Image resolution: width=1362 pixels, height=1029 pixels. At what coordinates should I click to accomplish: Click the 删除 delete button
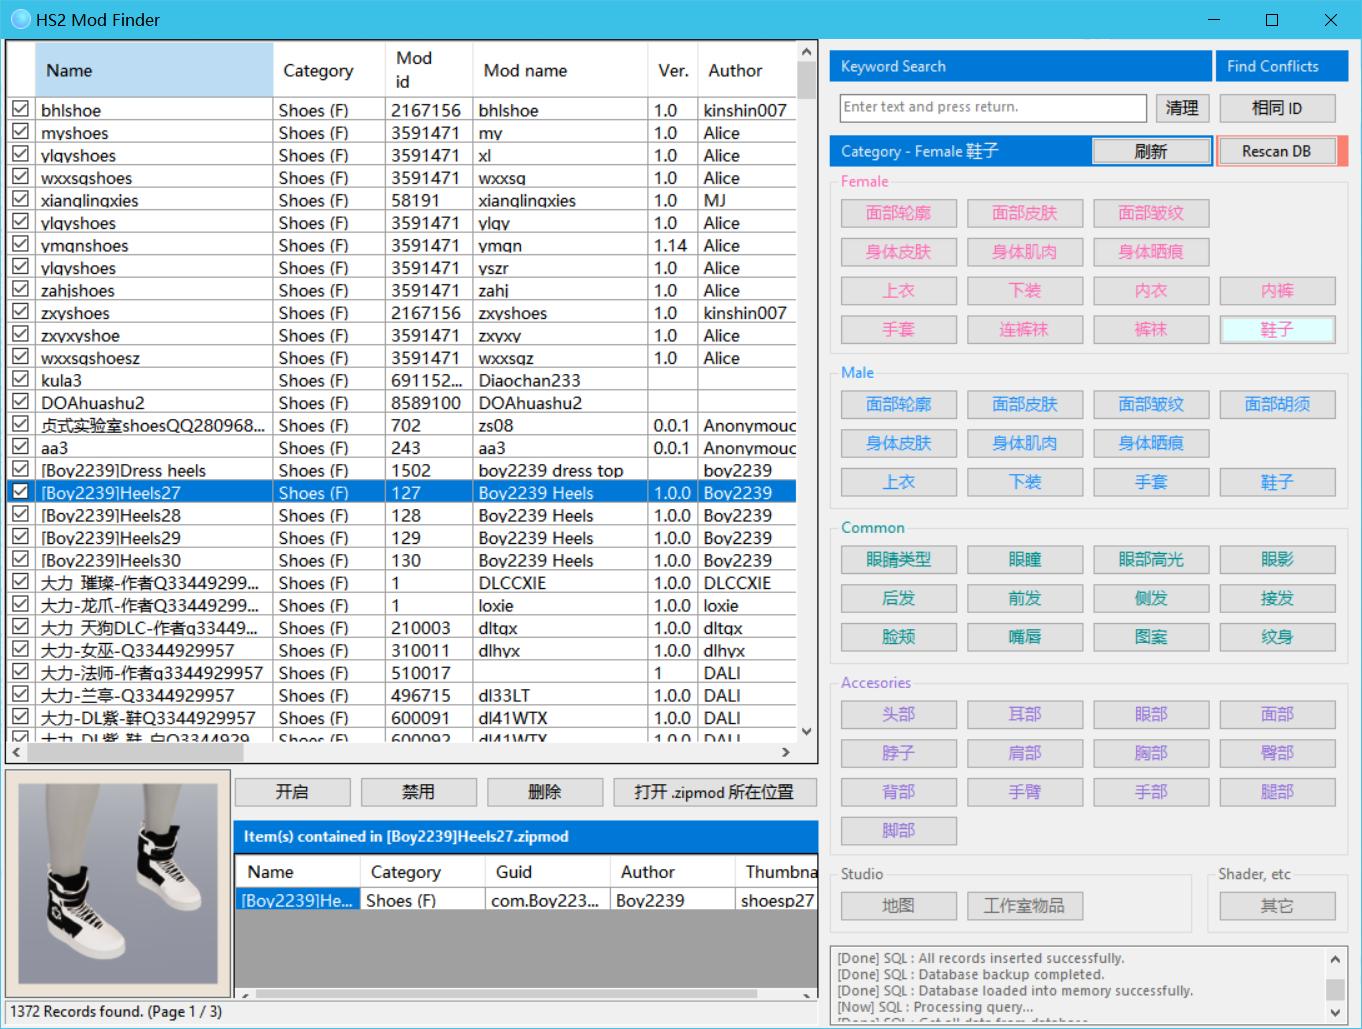544,792
